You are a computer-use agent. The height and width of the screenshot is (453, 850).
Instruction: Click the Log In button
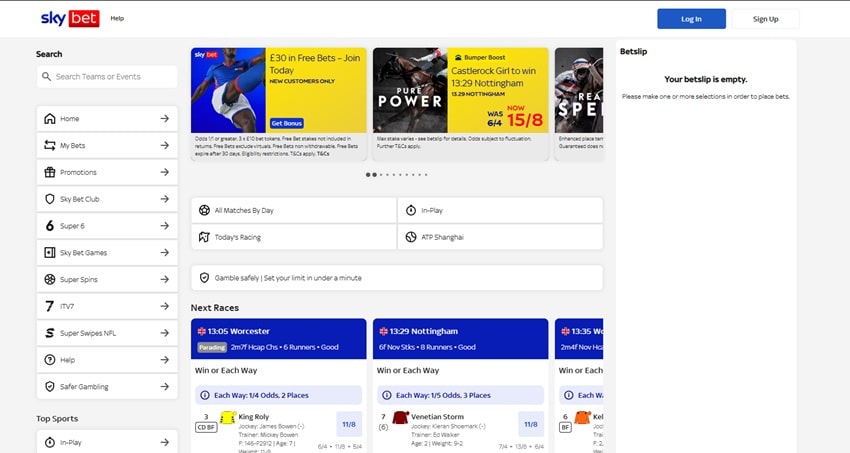[x=691, y=19]
